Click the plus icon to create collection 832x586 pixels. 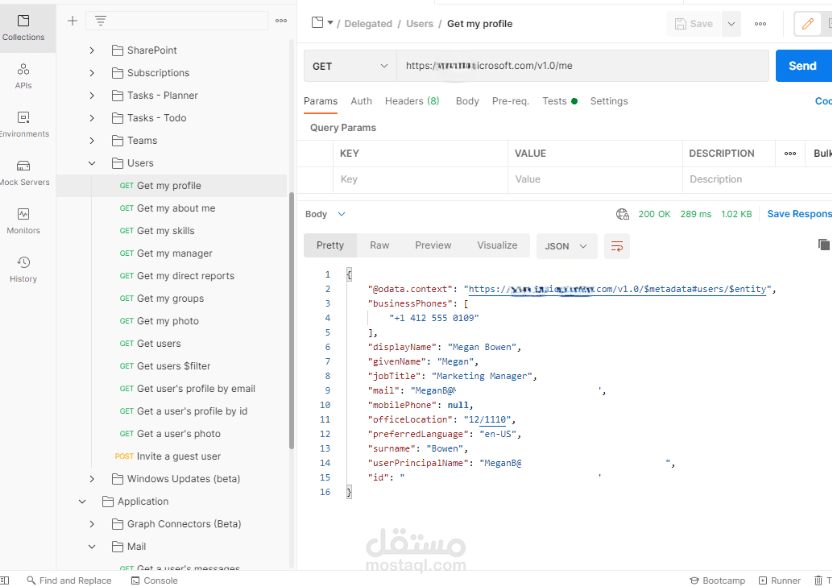pyautogui.click(x=73, y=21)
